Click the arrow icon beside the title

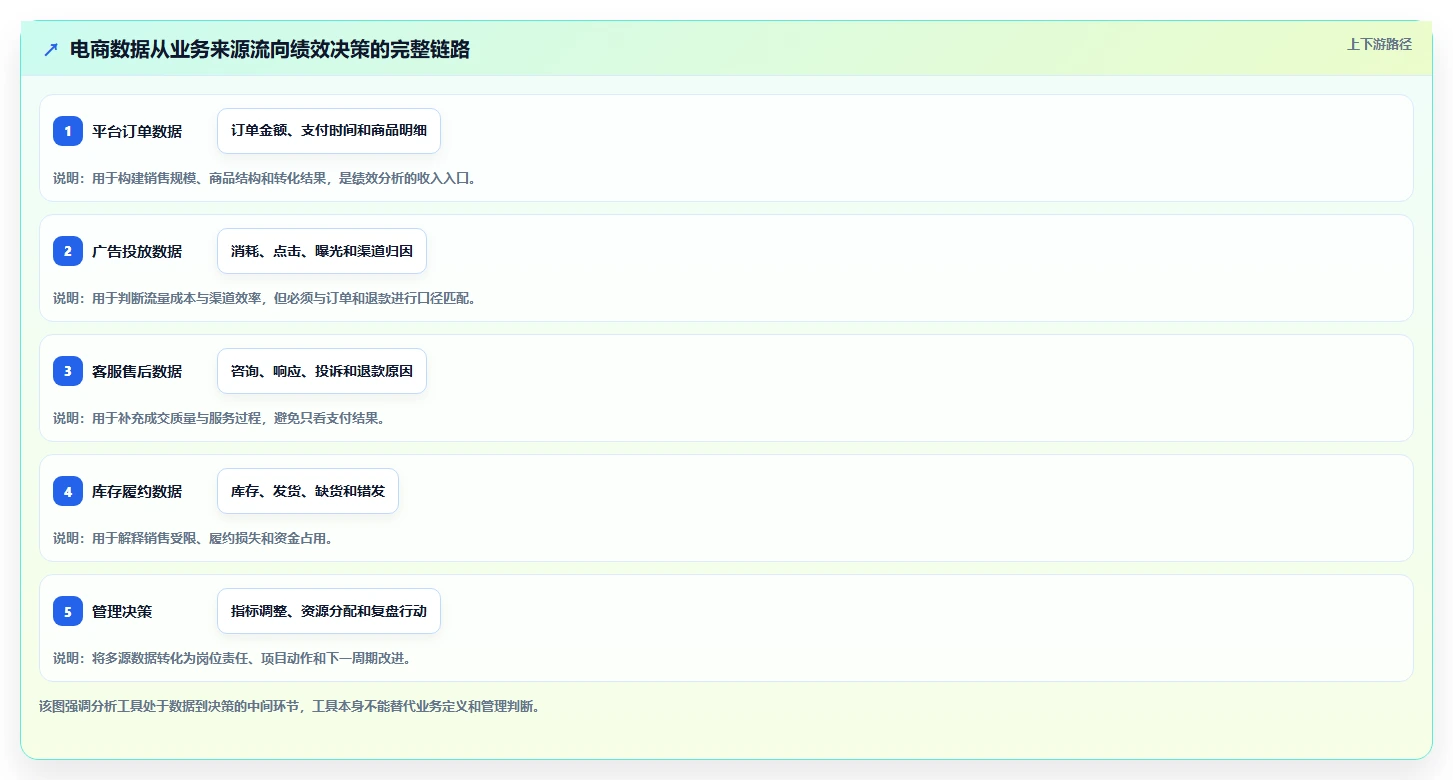point(51,49)
